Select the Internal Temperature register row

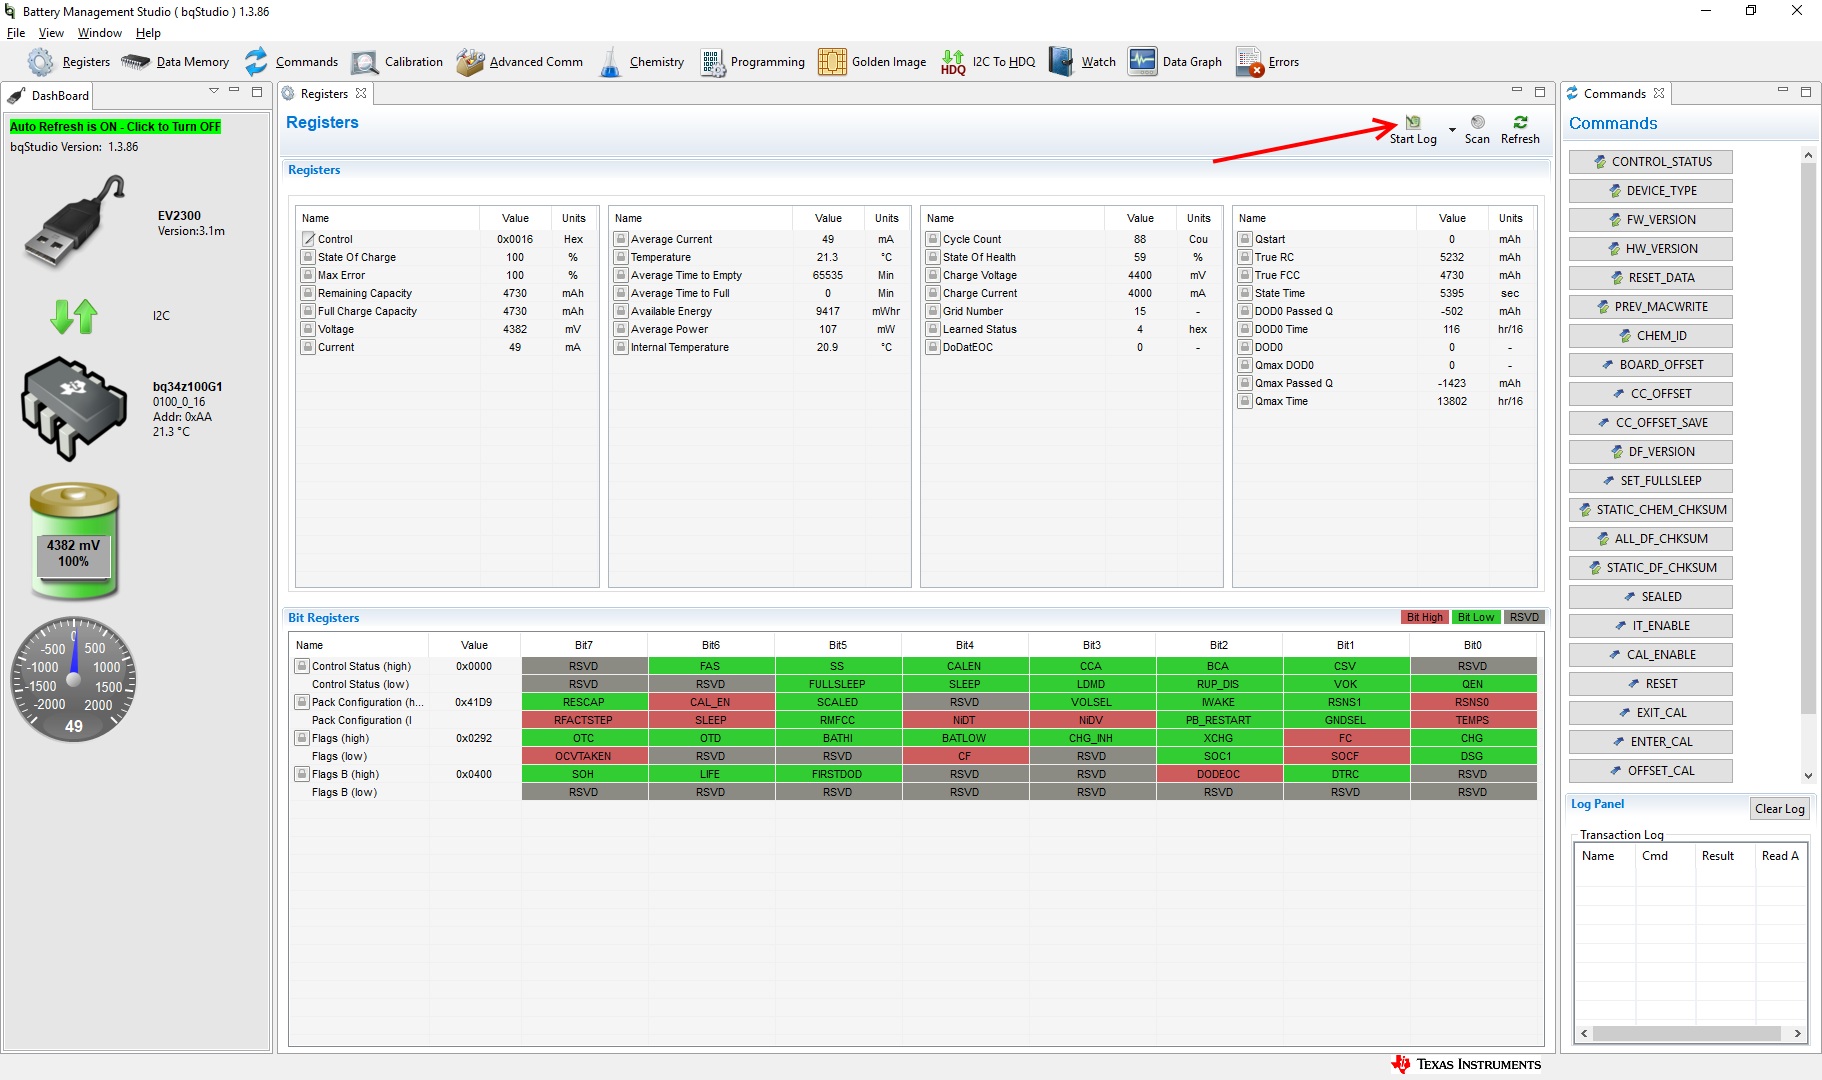(759, 347)
